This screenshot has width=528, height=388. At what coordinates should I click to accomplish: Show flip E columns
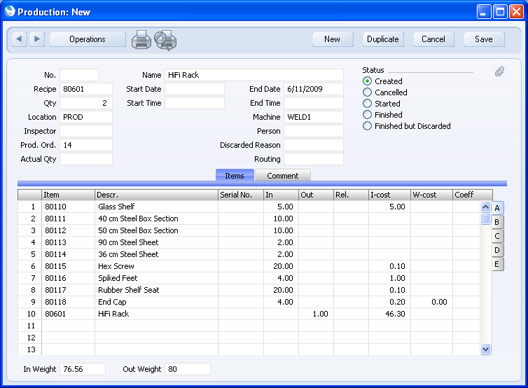pyautogui.click(x=497, y=264)
